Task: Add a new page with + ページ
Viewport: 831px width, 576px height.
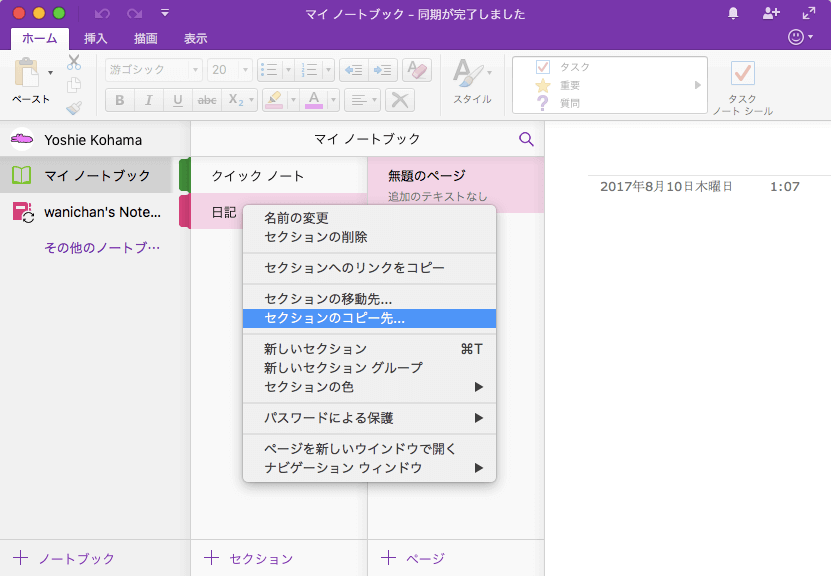Action: 413,558
